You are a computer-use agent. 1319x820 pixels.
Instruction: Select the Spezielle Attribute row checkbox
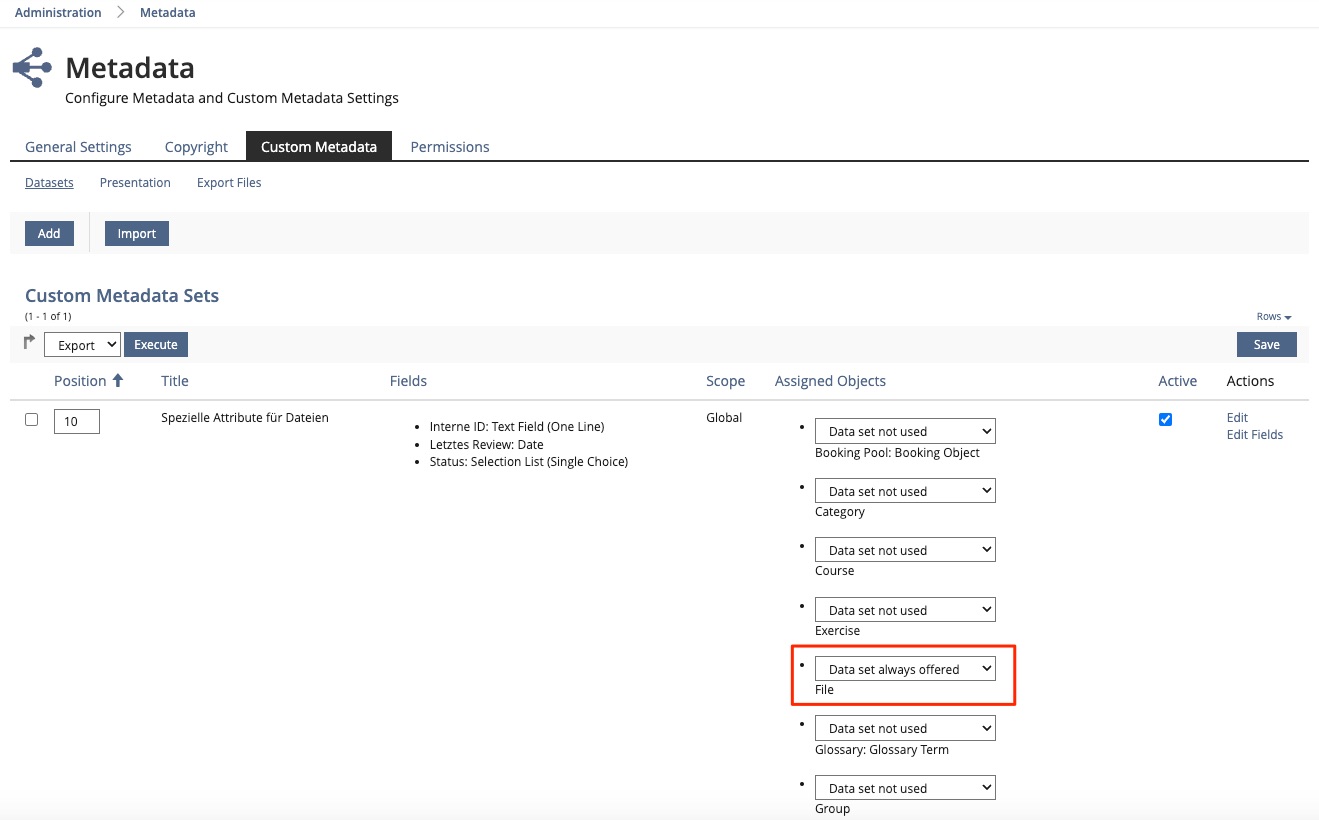pyautogui.click(x=31, y=420)
